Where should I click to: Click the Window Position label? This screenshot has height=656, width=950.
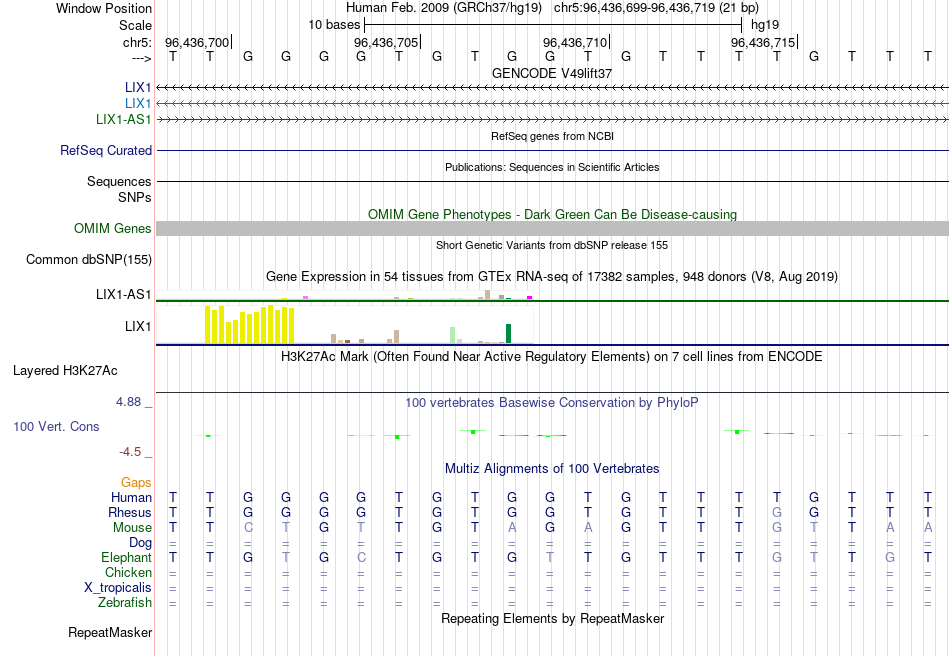[104, 8]
